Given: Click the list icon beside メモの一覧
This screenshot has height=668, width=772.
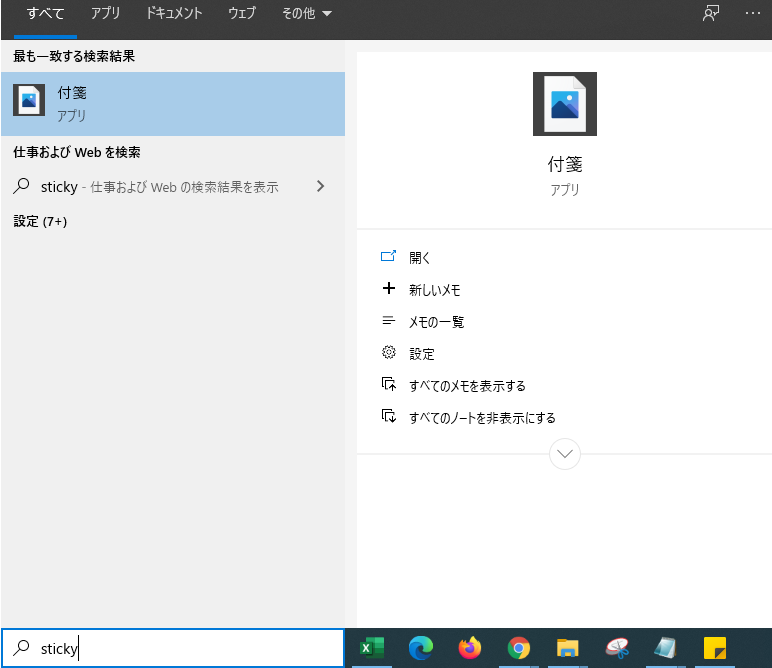Looking at the screenshot, I should [388, 321].
